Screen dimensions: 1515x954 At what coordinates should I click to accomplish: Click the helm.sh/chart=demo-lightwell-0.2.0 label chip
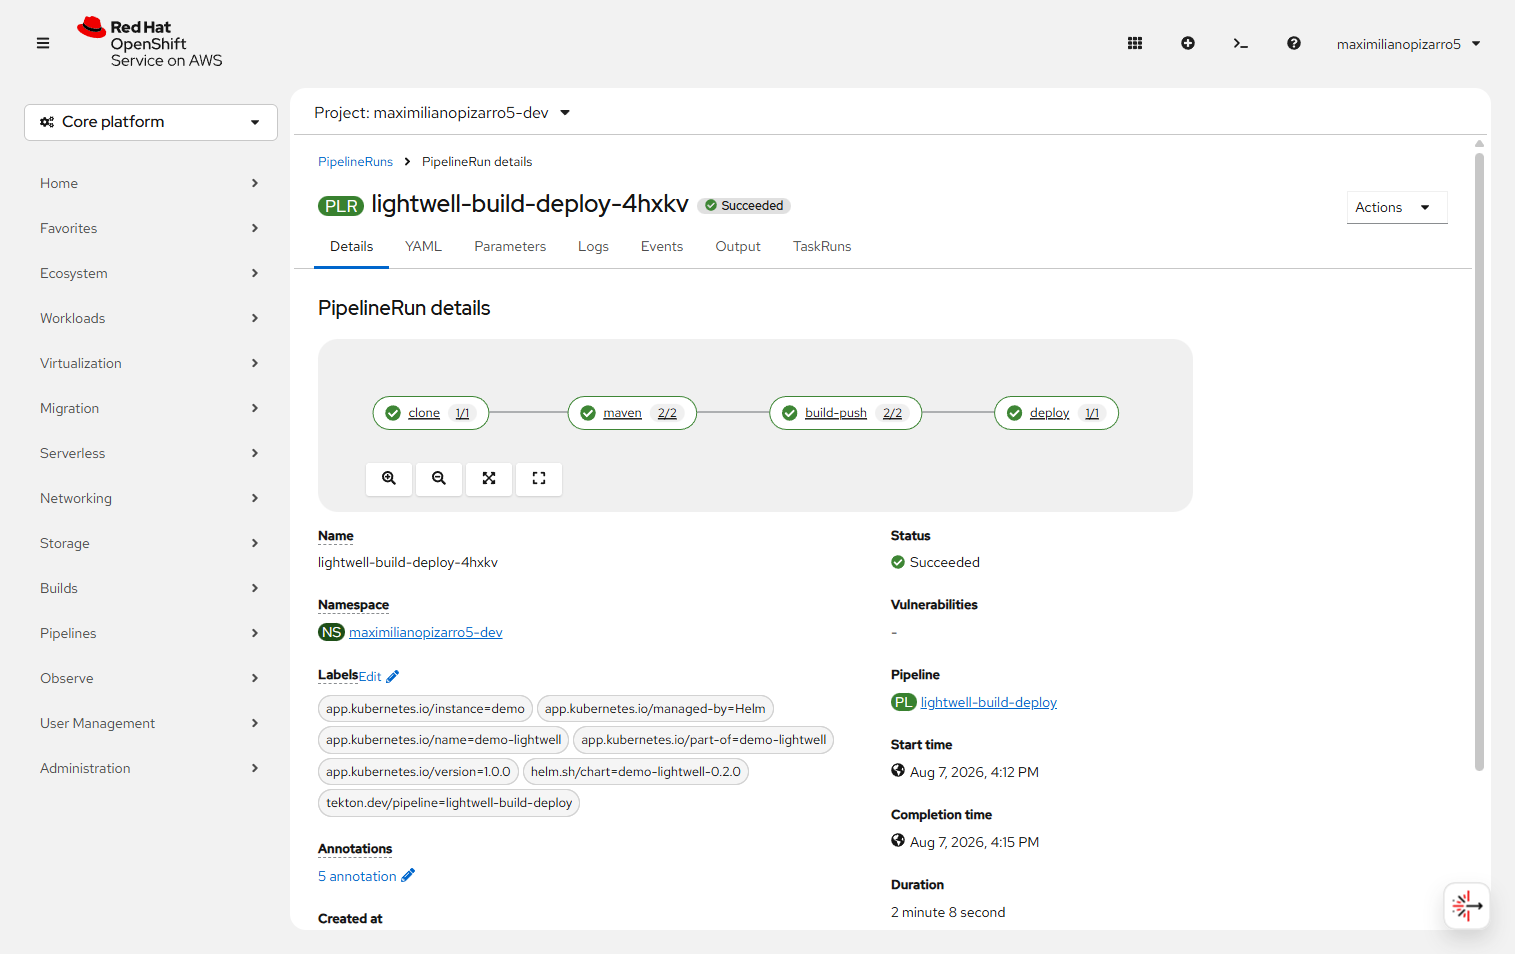tap(636, 772)
